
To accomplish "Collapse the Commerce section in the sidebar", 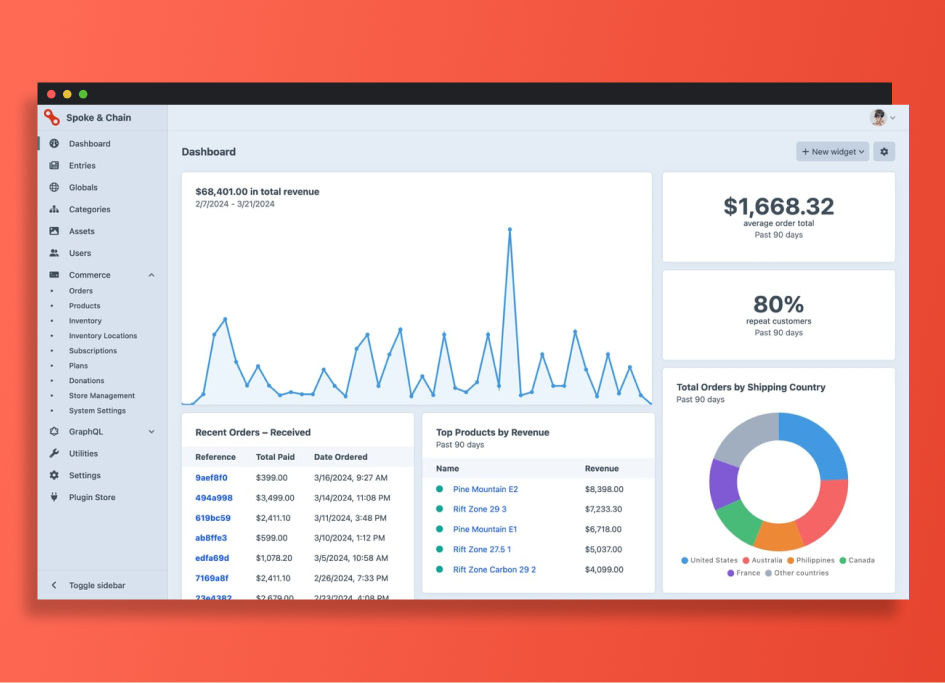I will pos(151,274).
